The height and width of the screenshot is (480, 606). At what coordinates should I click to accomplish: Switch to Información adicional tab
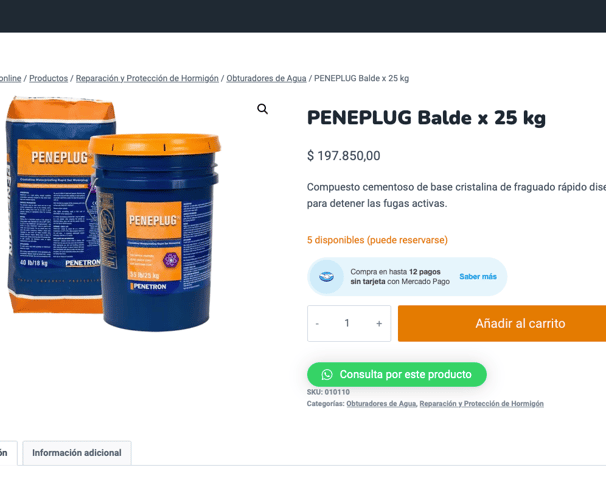(x=77, y=453)
